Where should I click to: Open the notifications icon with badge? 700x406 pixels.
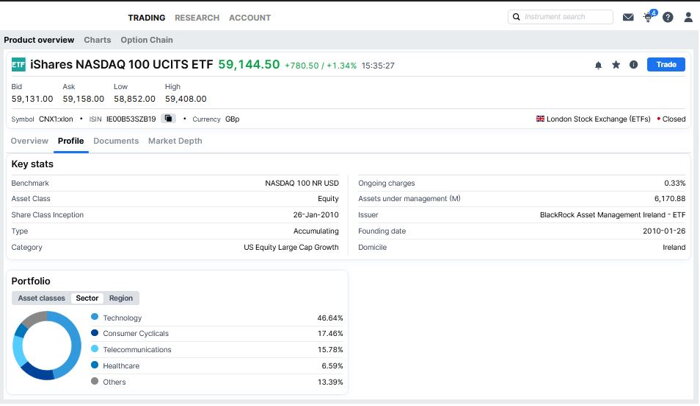coord(649,17)
